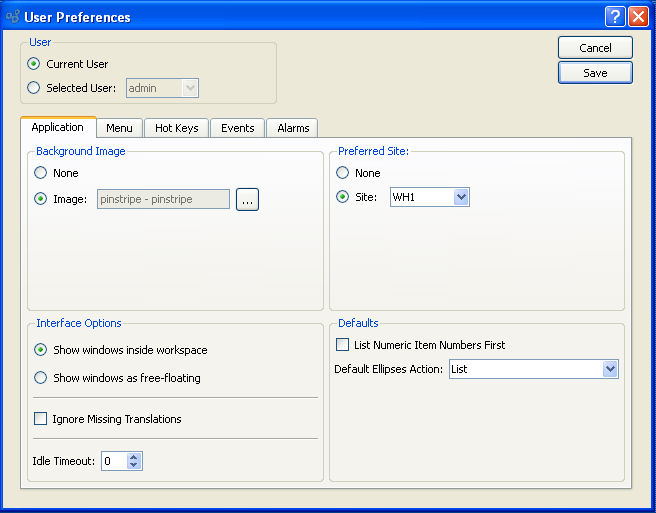Decrease Idle Timeout with down arrow
This screenshot has width=656, height=513.
pyautogui.click(x=135, y=466)
